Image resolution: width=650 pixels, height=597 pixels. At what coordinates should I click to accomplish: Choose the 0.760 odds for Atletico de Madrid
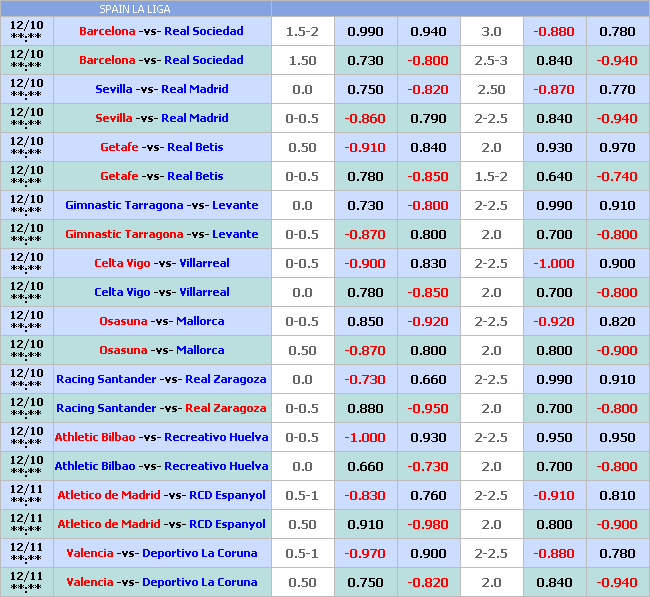[x=428, y=495]
